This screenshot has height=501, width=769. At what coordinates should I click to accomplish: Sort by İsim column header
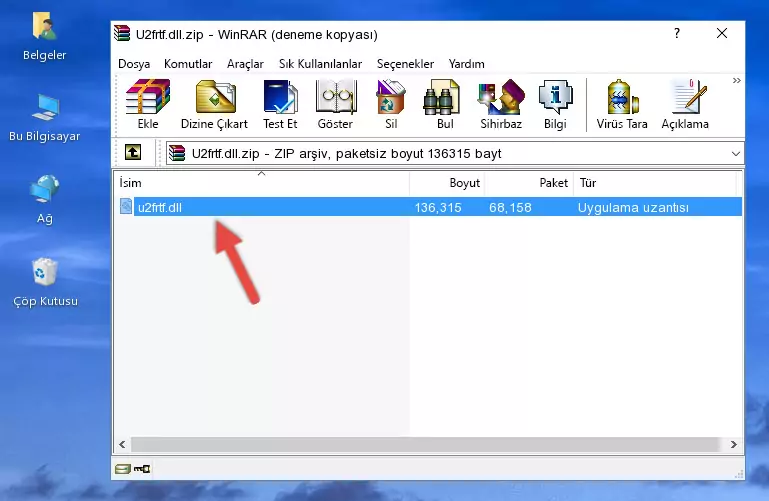pos(262,183)
